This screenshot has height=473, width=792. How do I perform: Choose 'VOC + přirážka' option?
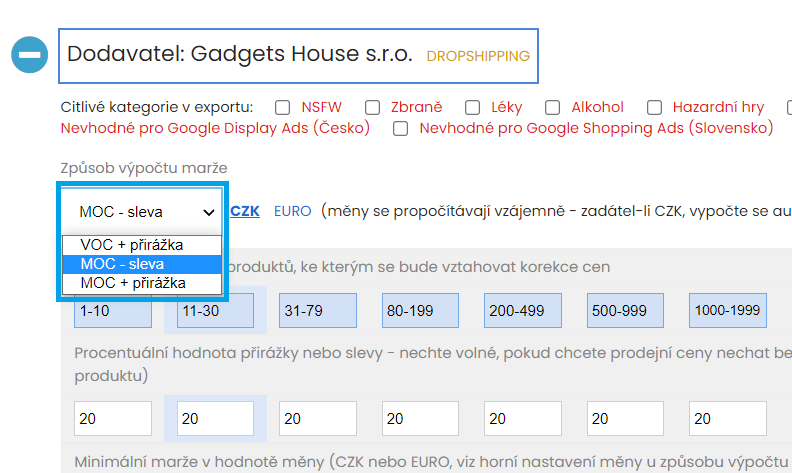coord(140,245)
